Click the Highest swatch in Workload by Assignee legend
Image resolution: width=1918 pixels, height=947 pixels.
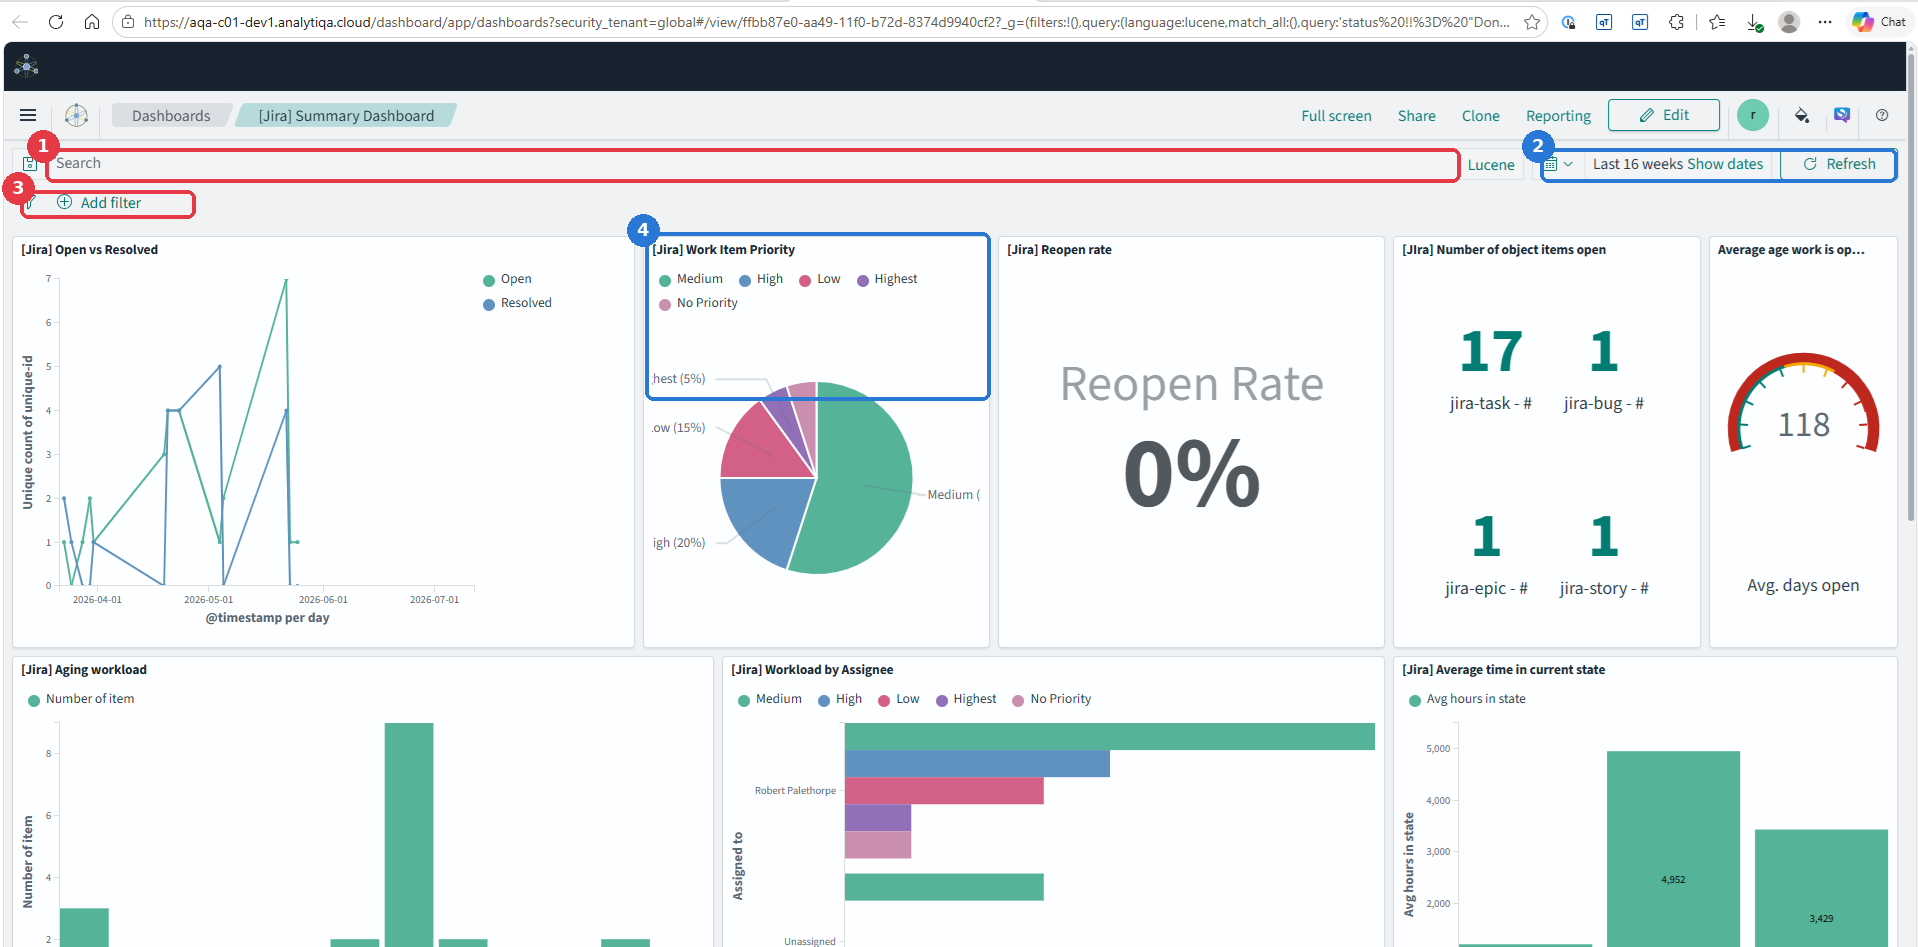tap(942, 700)
